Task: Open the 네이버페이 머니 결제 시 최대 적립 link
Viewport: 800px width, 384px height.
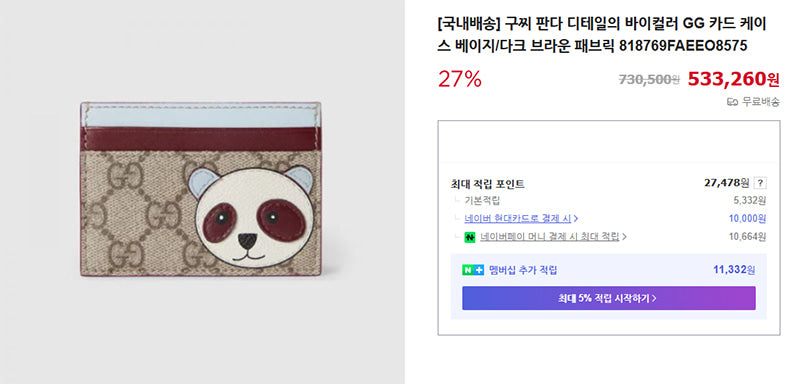Action: click(x=549, y=237)
